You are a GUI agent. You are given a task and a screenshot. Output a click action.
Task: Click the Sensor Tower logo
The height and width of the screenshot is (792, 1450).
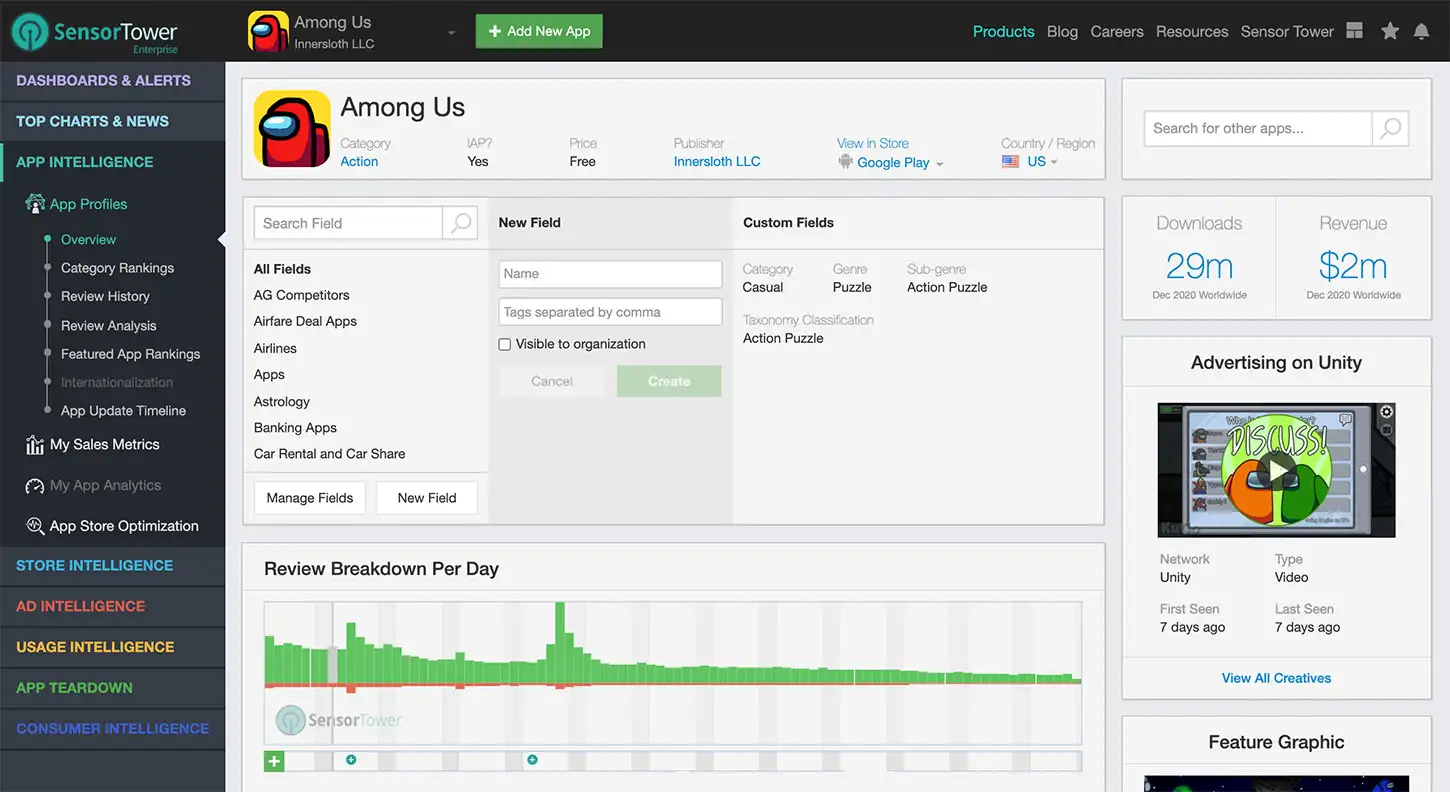[96, 33]
